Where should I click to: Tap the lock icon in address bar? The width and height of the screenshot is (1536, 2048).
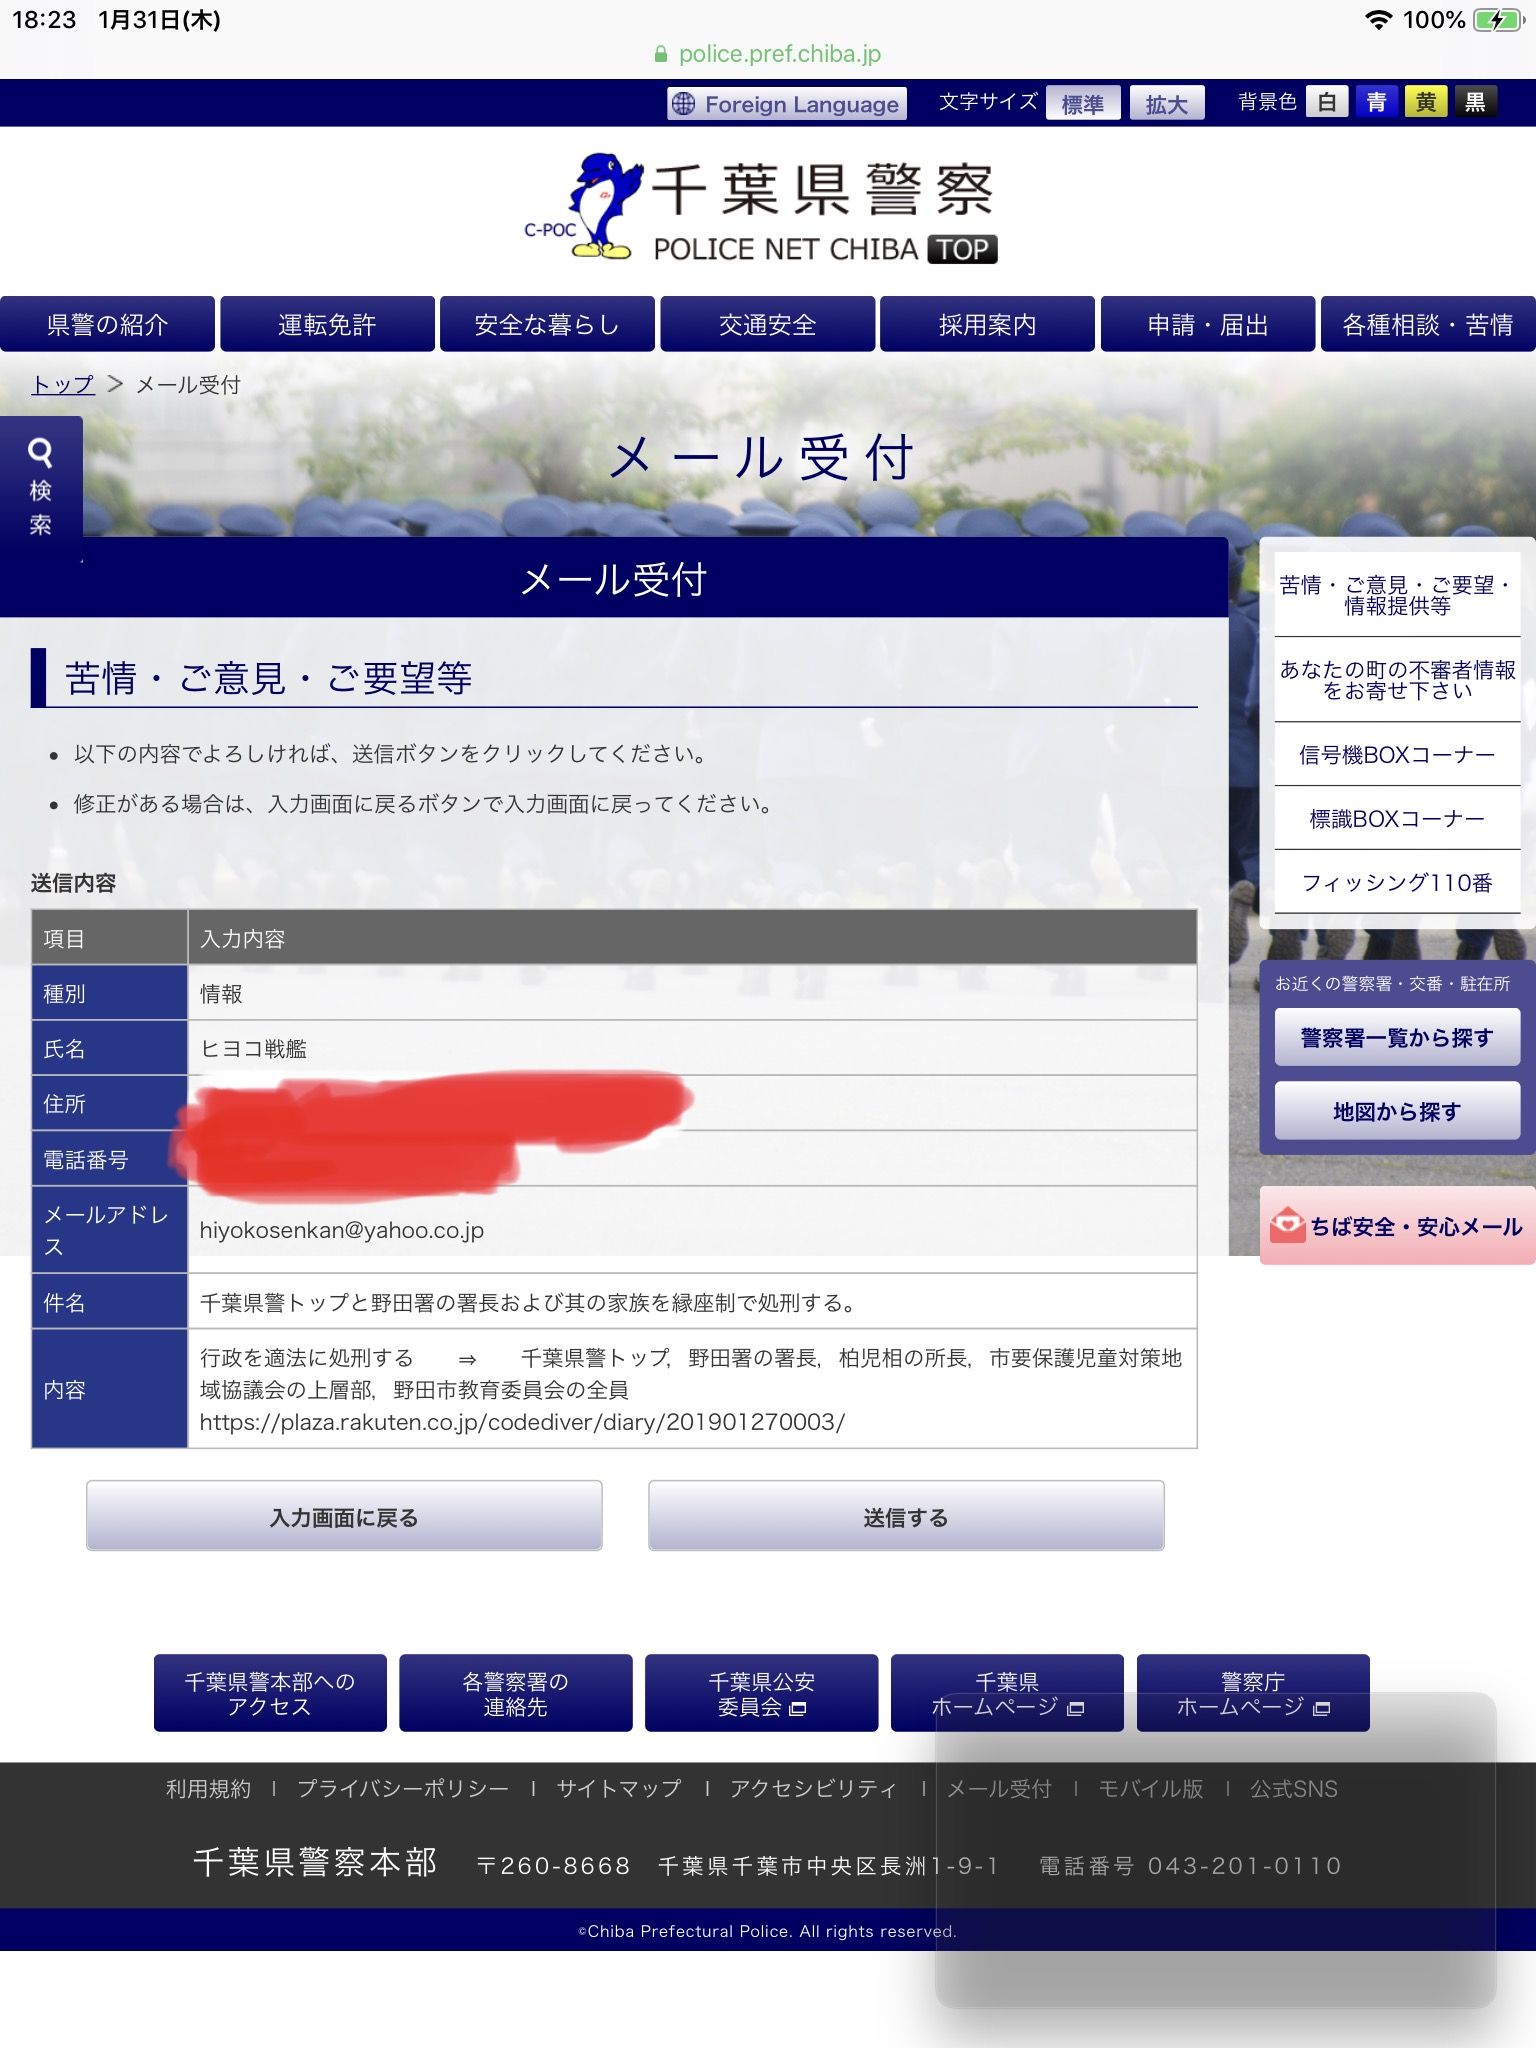click(x=660, y=55)
